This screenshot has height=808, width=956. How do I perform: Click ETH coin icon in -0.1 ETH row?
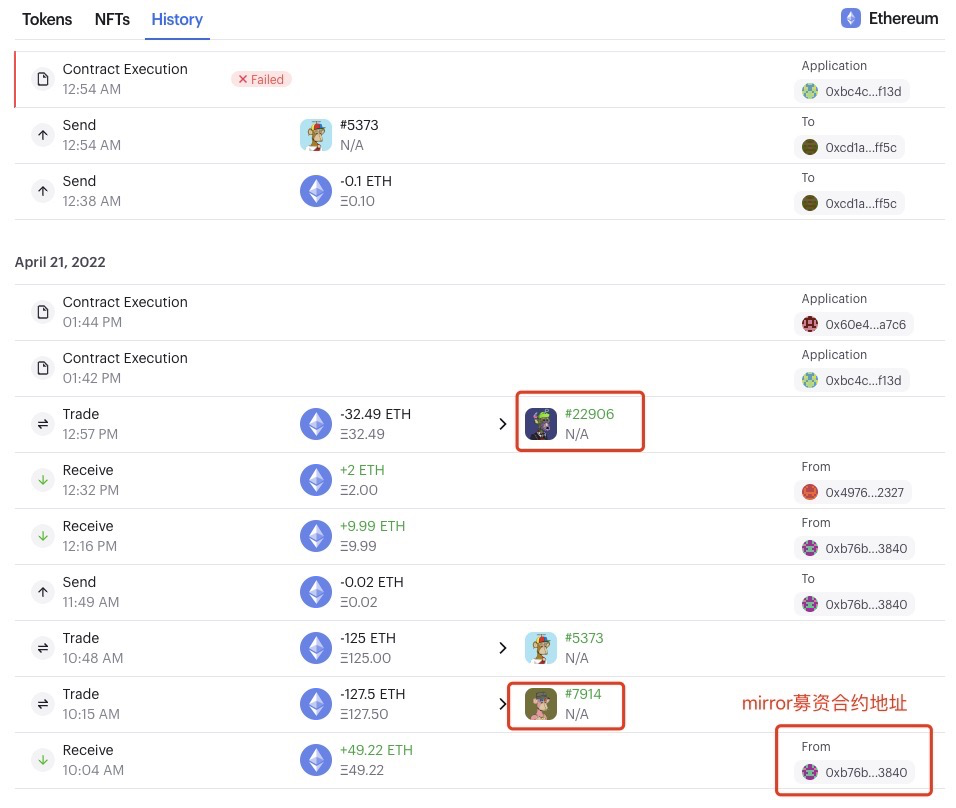(316, 191)
